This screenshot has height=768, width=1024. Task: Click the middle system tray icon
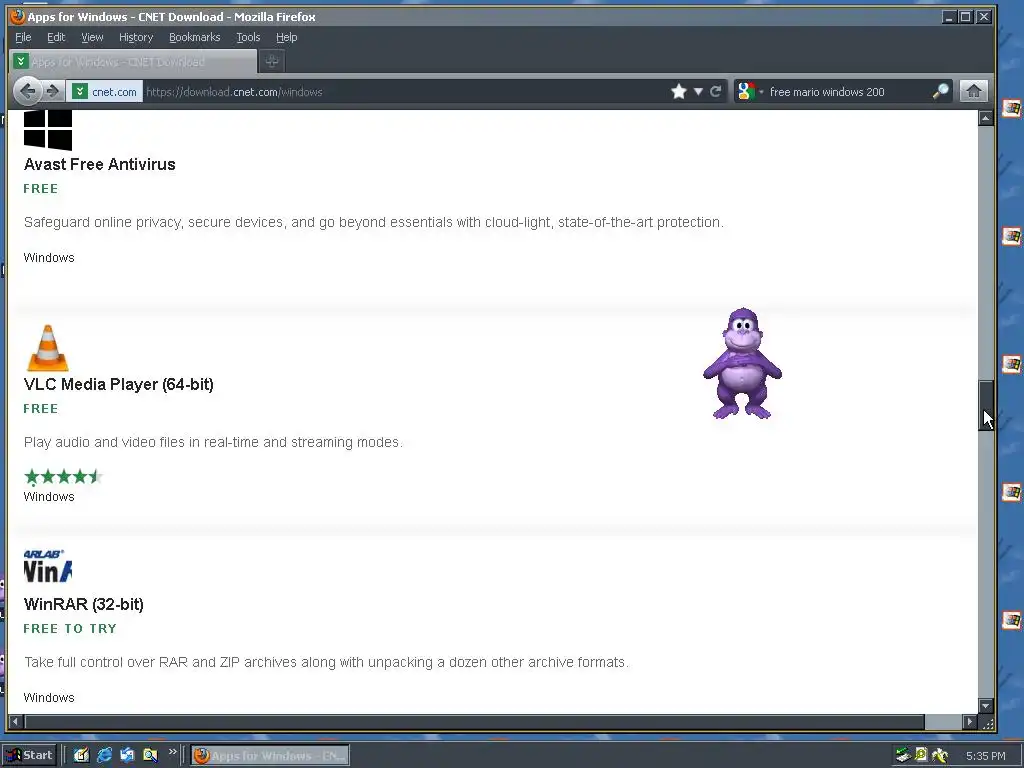(x=921, y=755)
